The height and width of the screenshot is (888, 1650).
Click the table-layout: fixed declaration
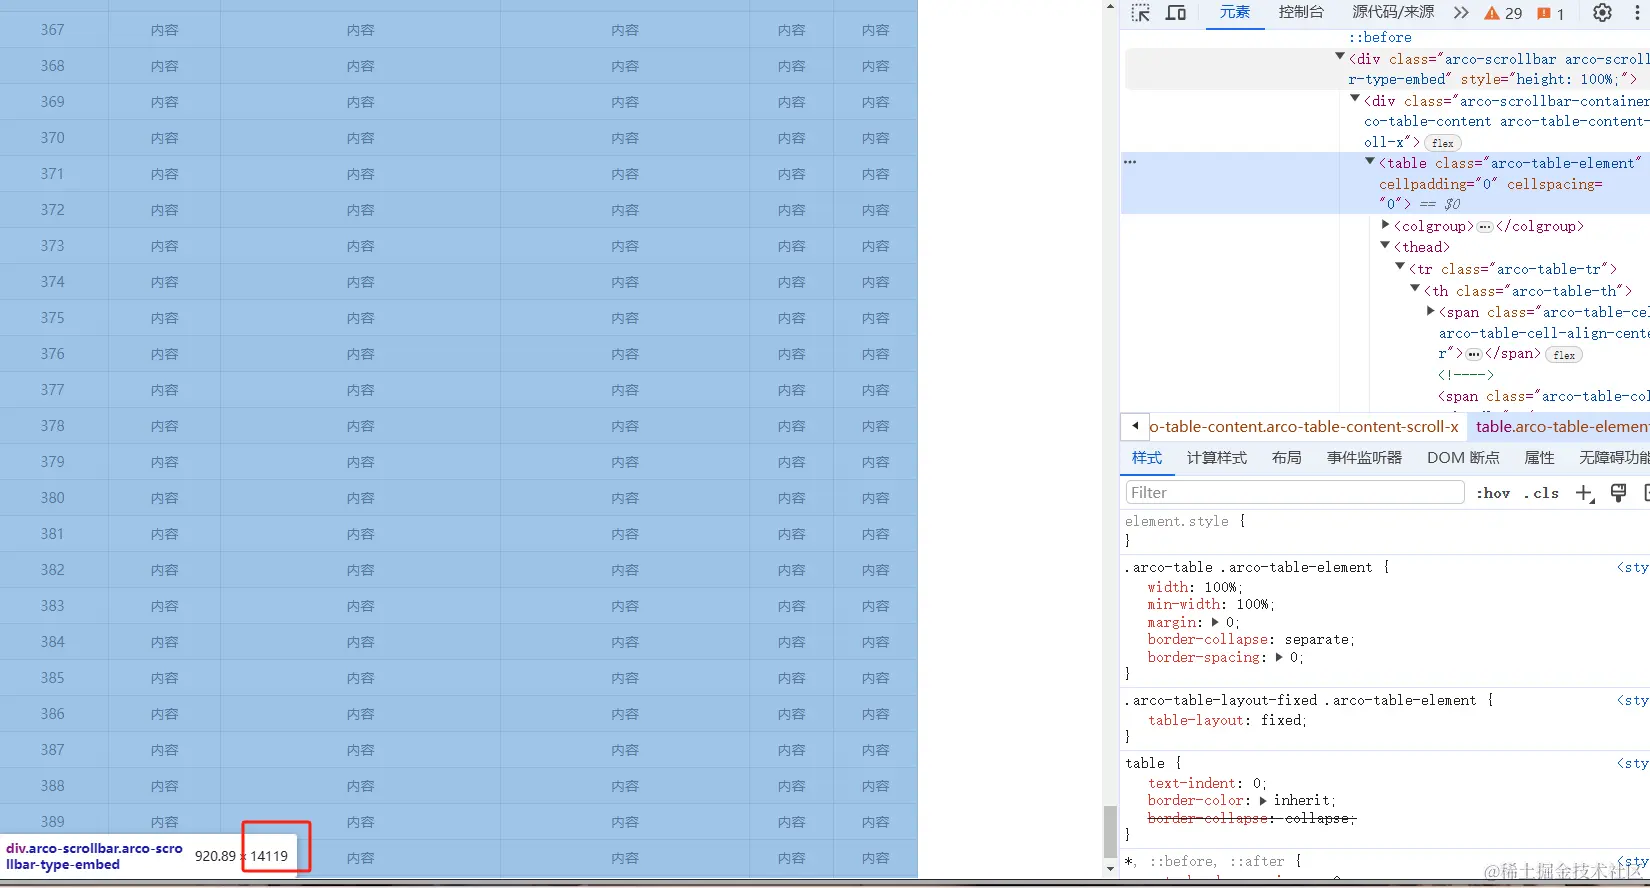click(1227, 720)
